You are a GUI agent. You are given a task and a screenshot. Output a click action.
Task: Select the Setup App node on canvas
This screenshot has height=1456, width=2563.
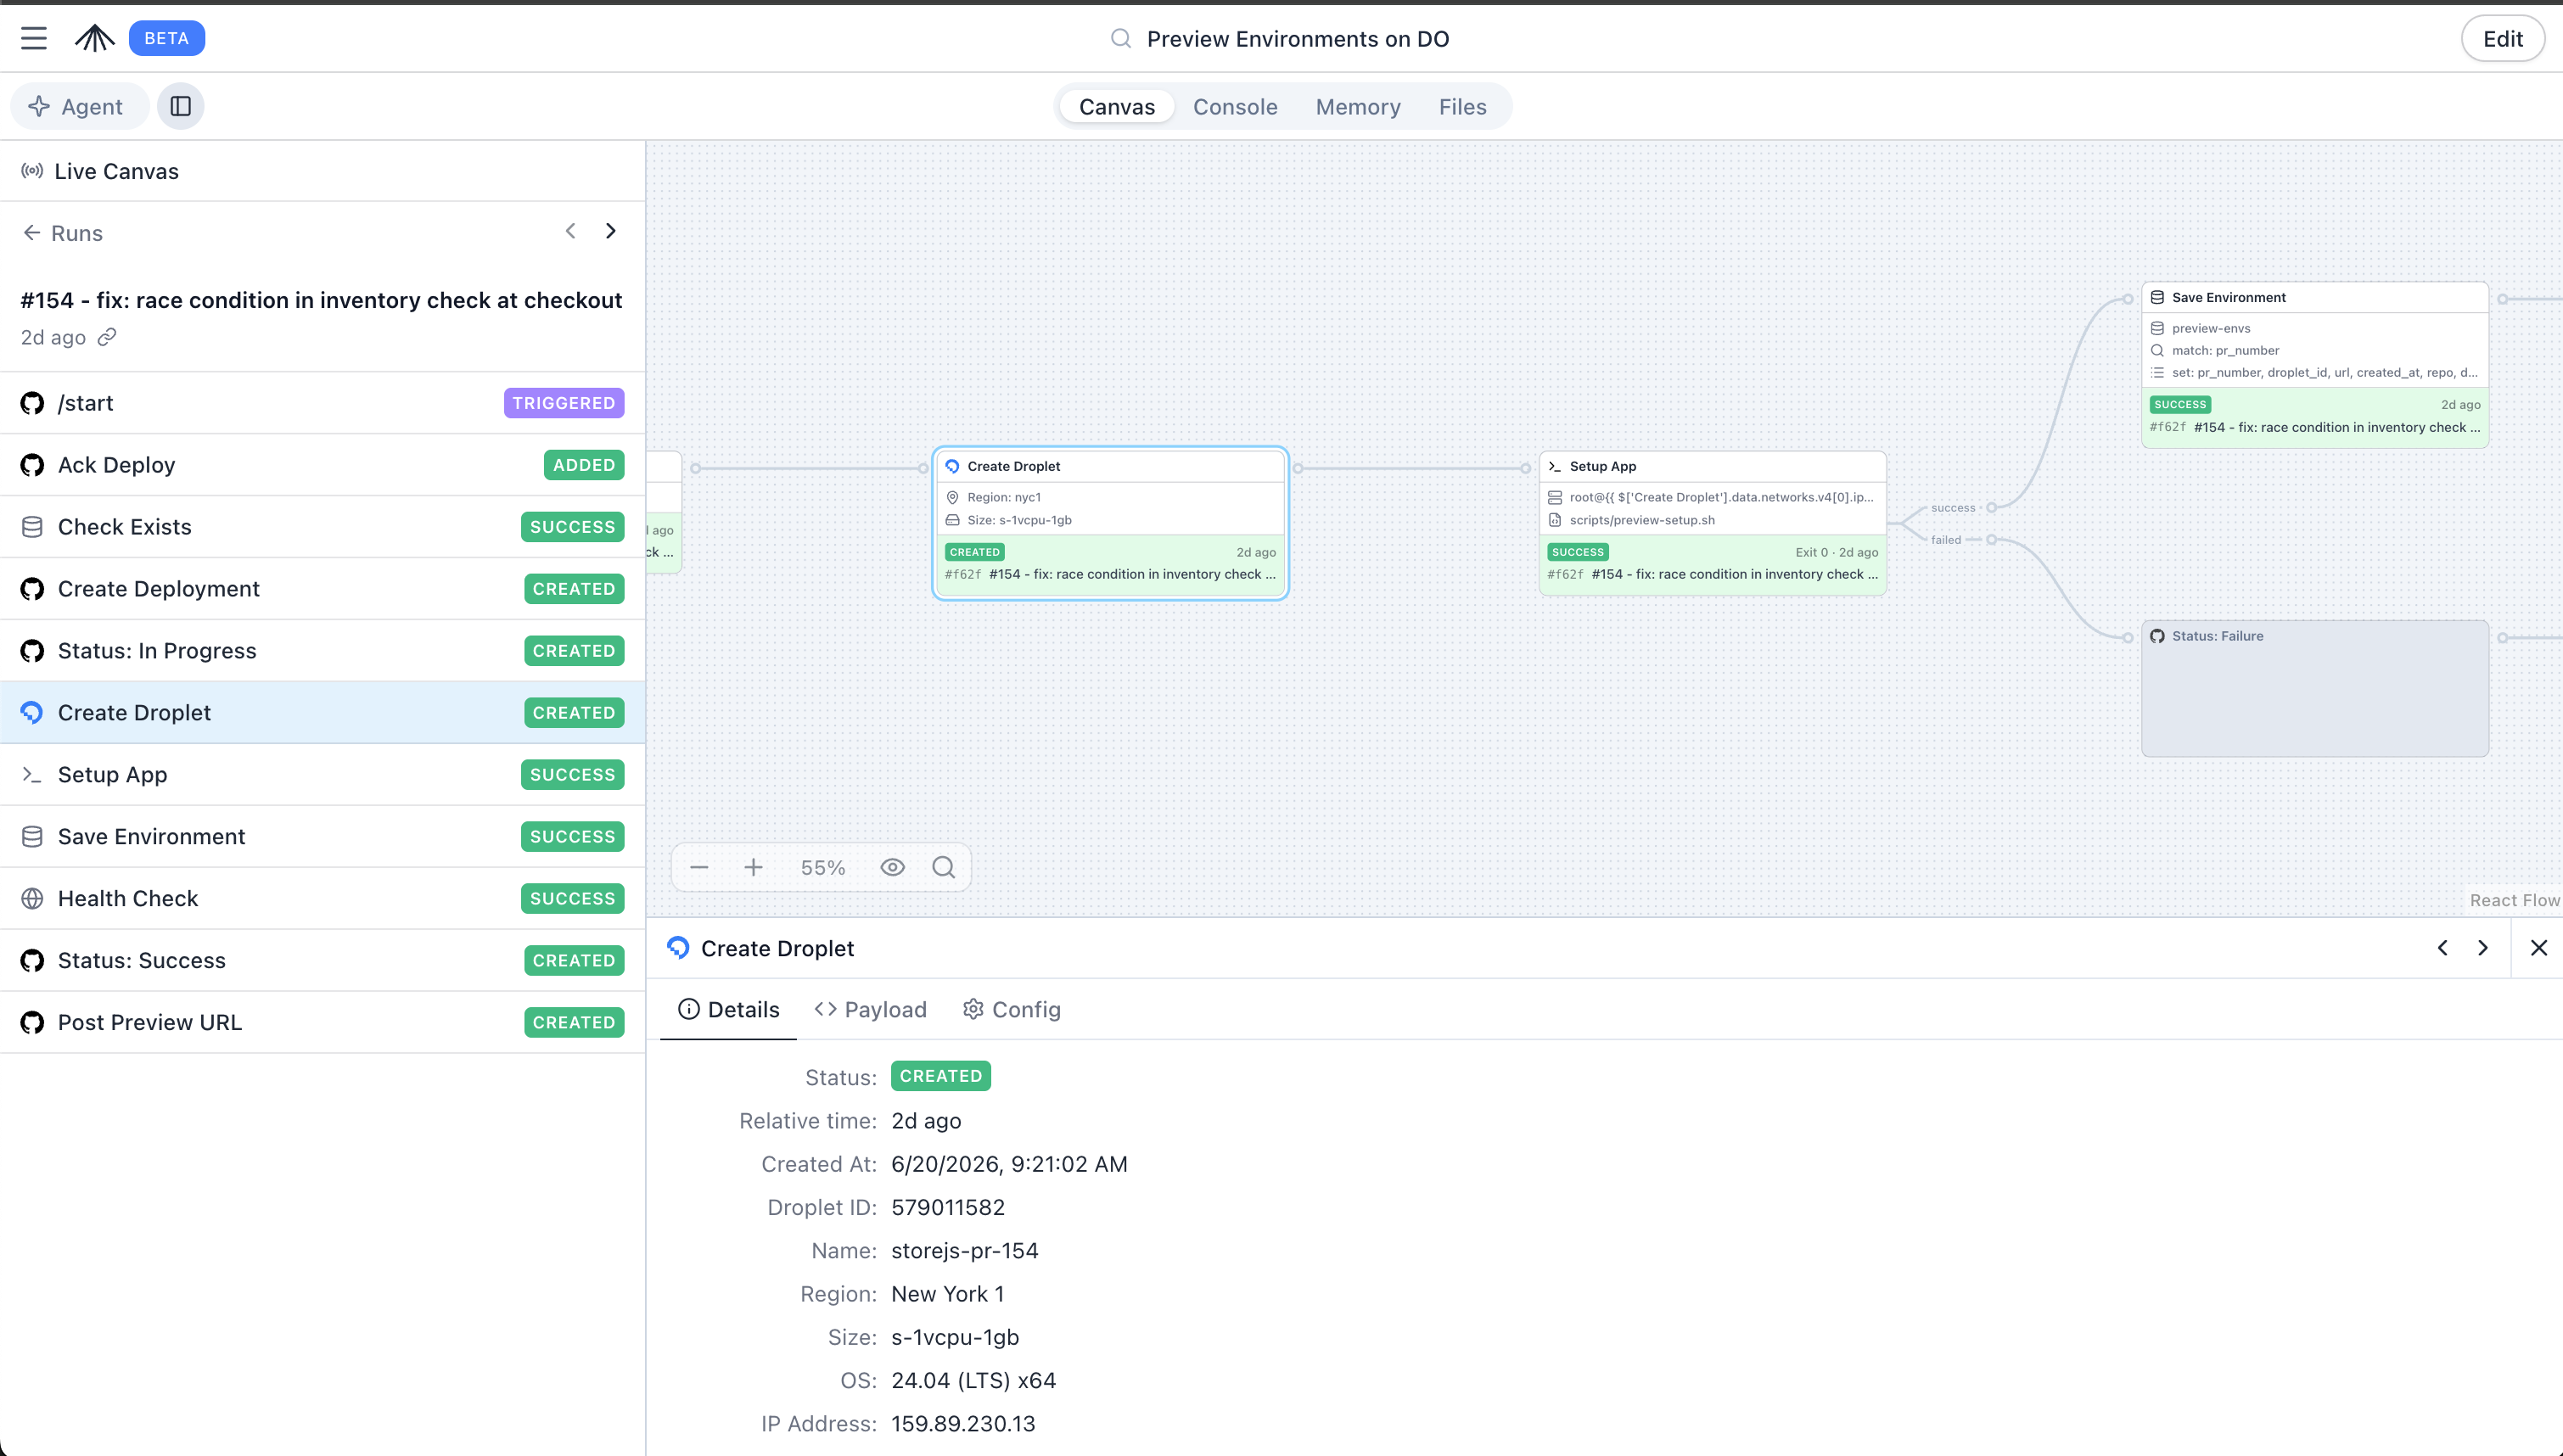click(x=1712, y=523)
